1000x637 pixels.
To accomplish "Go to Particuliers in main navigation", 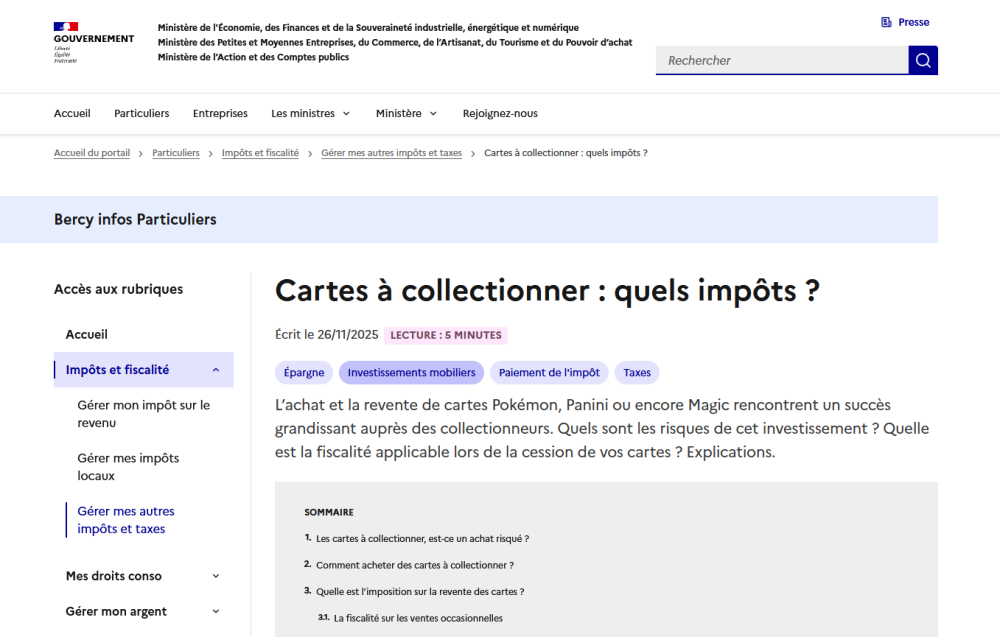I will (x=142, y=114).
